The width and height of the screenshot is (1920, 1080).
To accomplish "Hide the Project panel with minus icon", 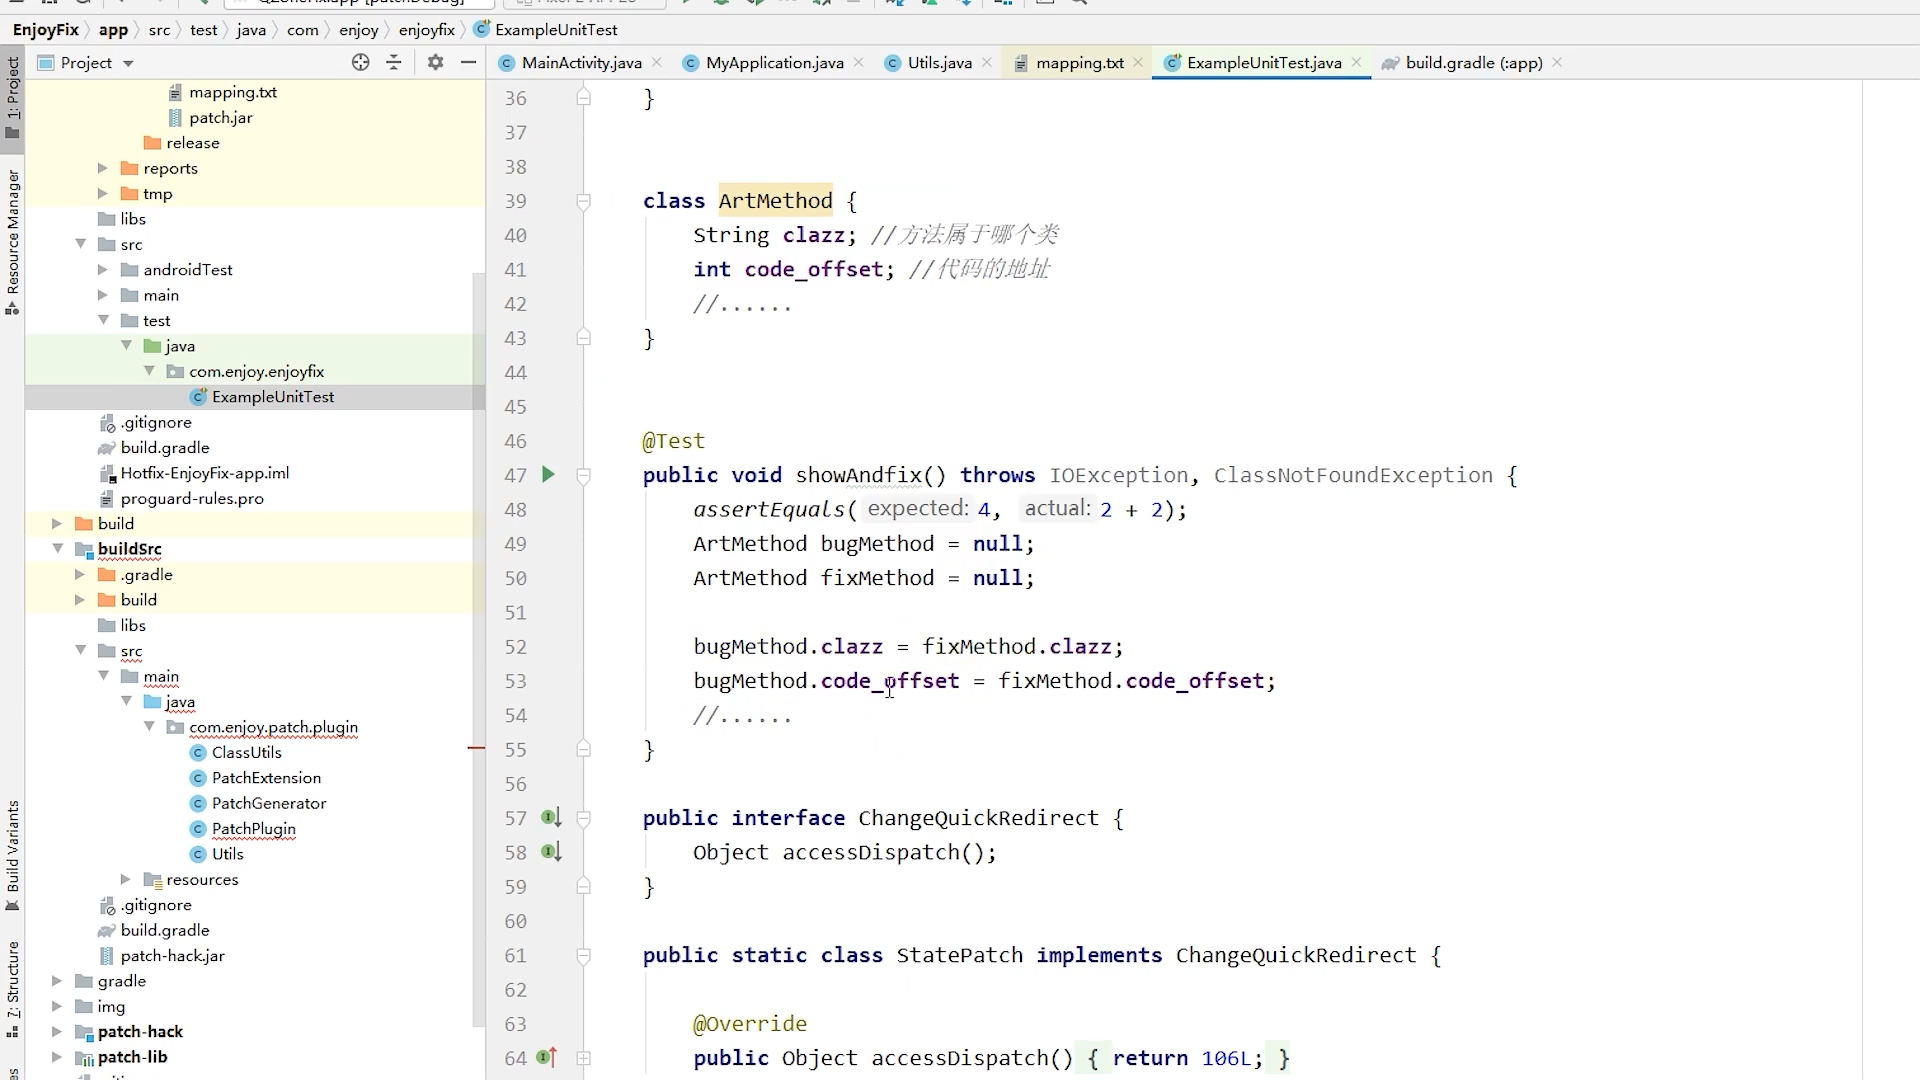I will click(x=468, y=62).
